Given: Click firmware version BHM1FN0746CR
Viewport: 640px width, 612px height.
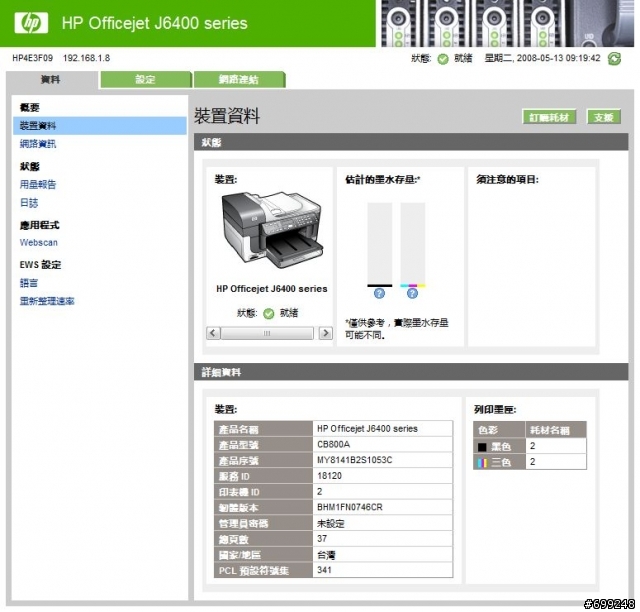Looking at the screenshot, I should point(350,507).
